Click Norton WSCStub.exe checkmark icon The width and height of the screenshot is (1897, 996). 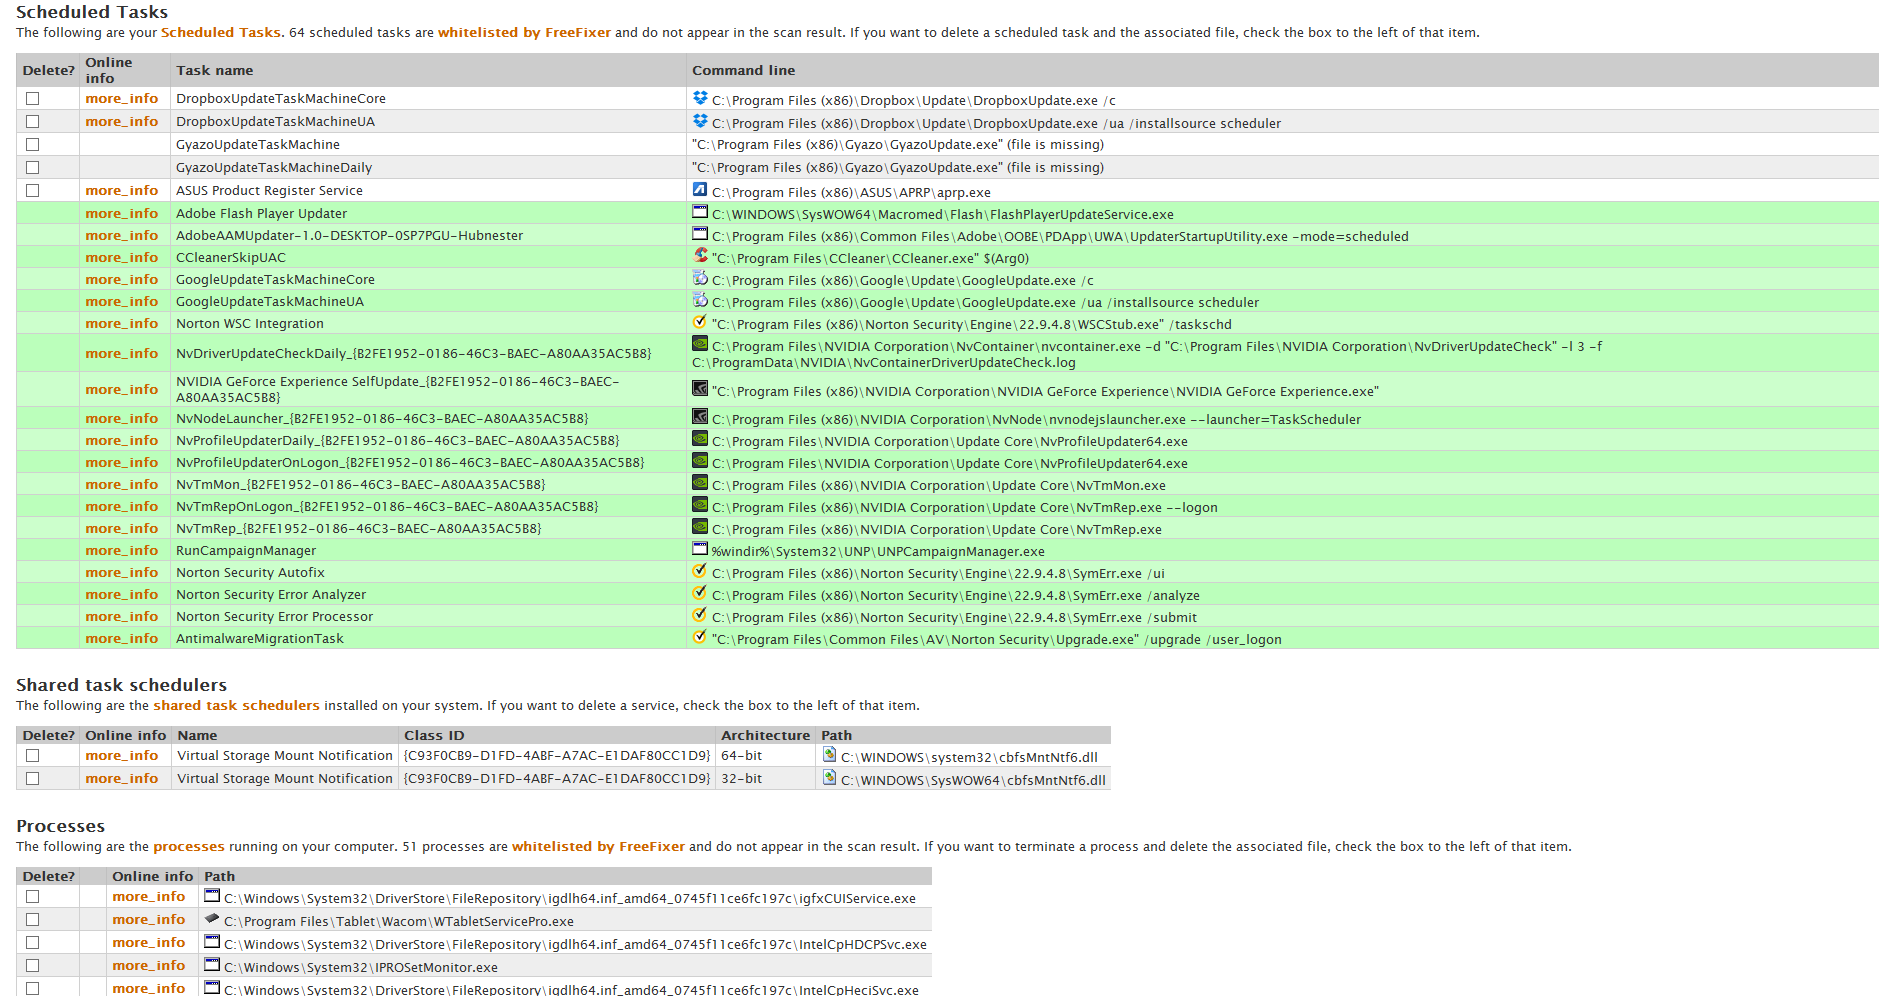pyautogui.click(x=700, y=322)
